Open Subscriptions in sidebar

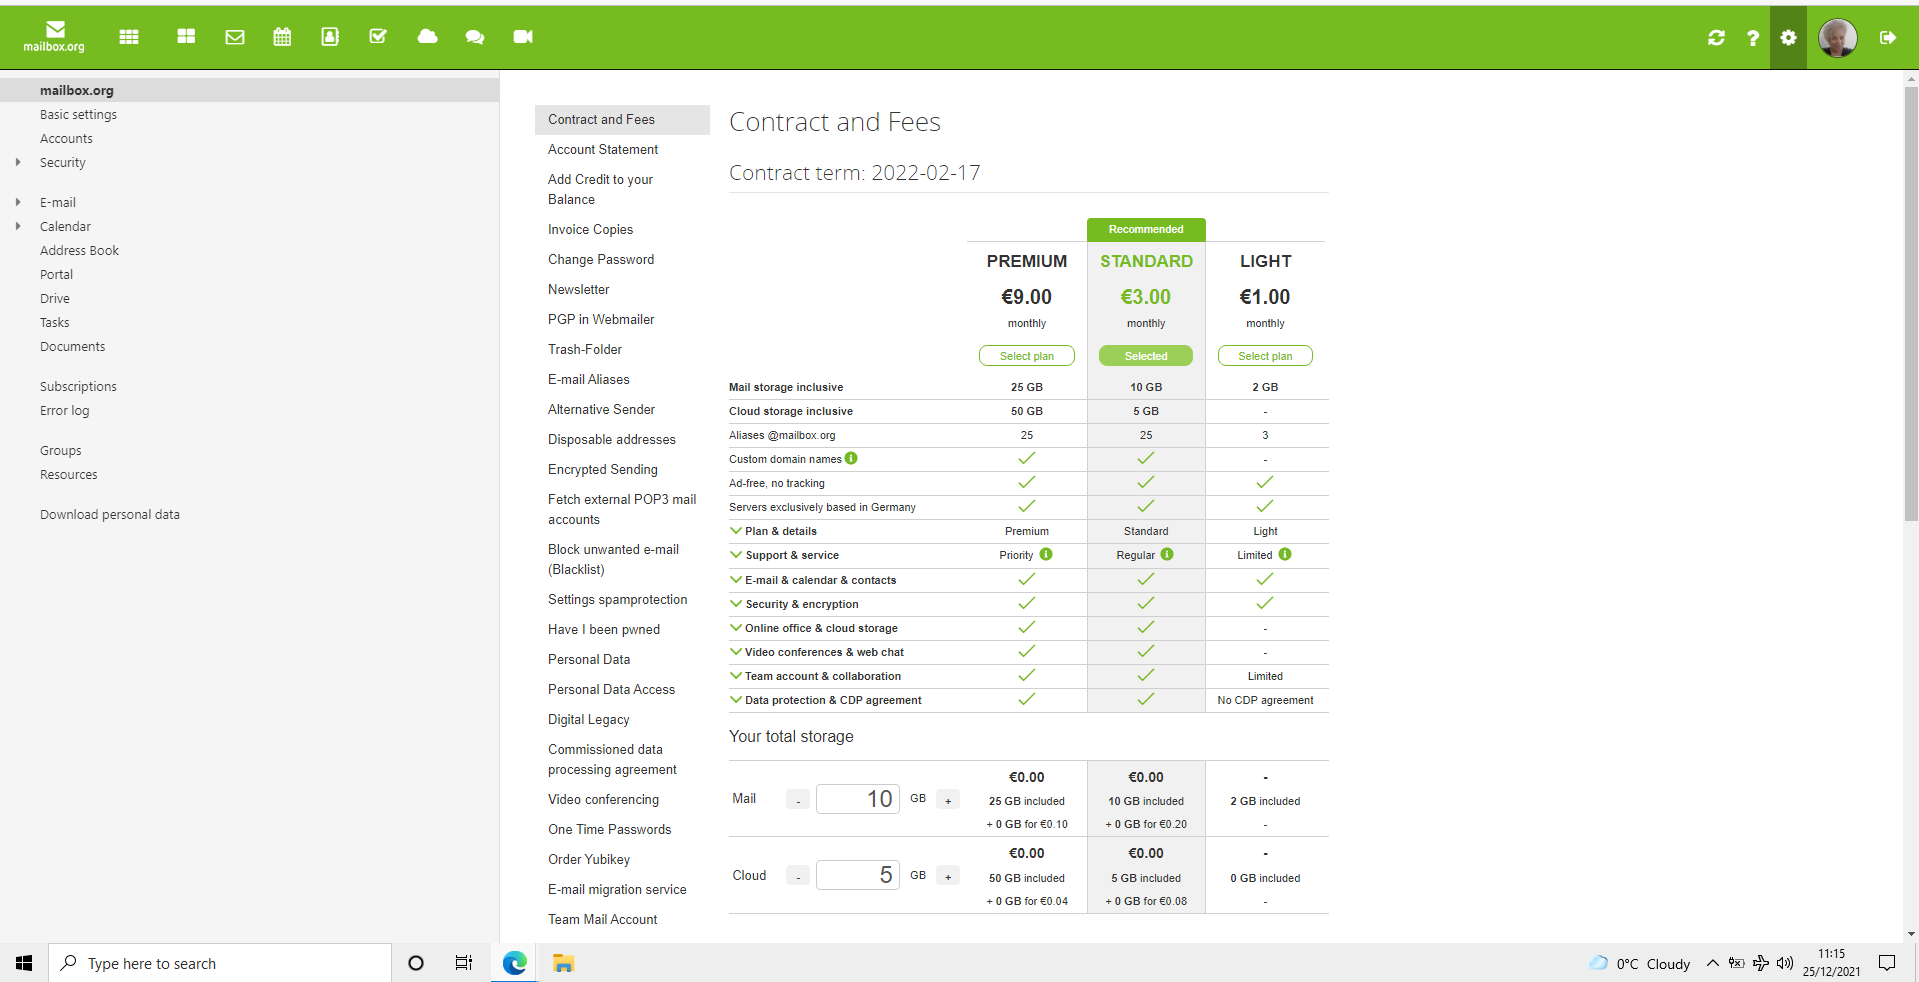[78, 386]
